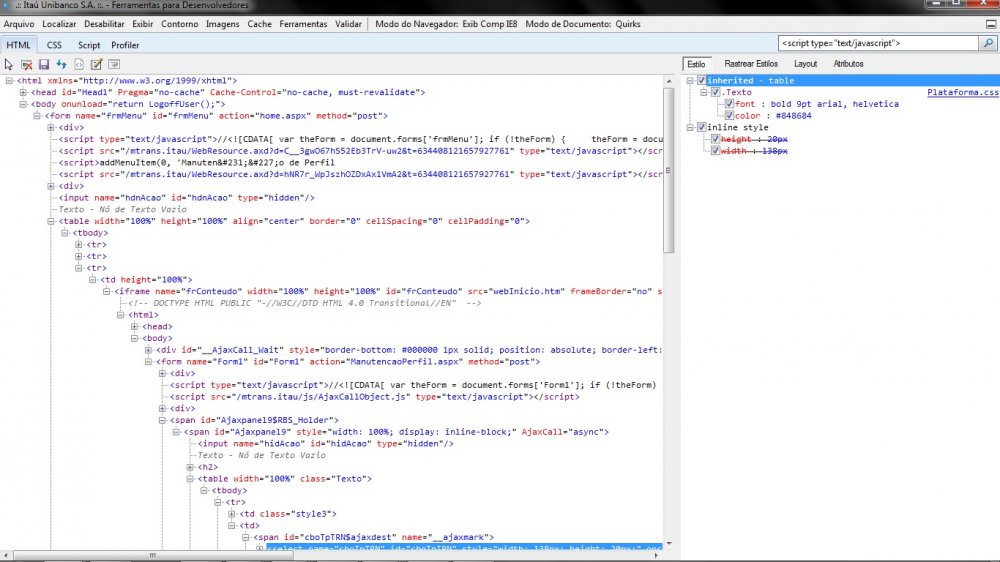
Task: Disable the font property checkbox
Action: tap(730, 104)
